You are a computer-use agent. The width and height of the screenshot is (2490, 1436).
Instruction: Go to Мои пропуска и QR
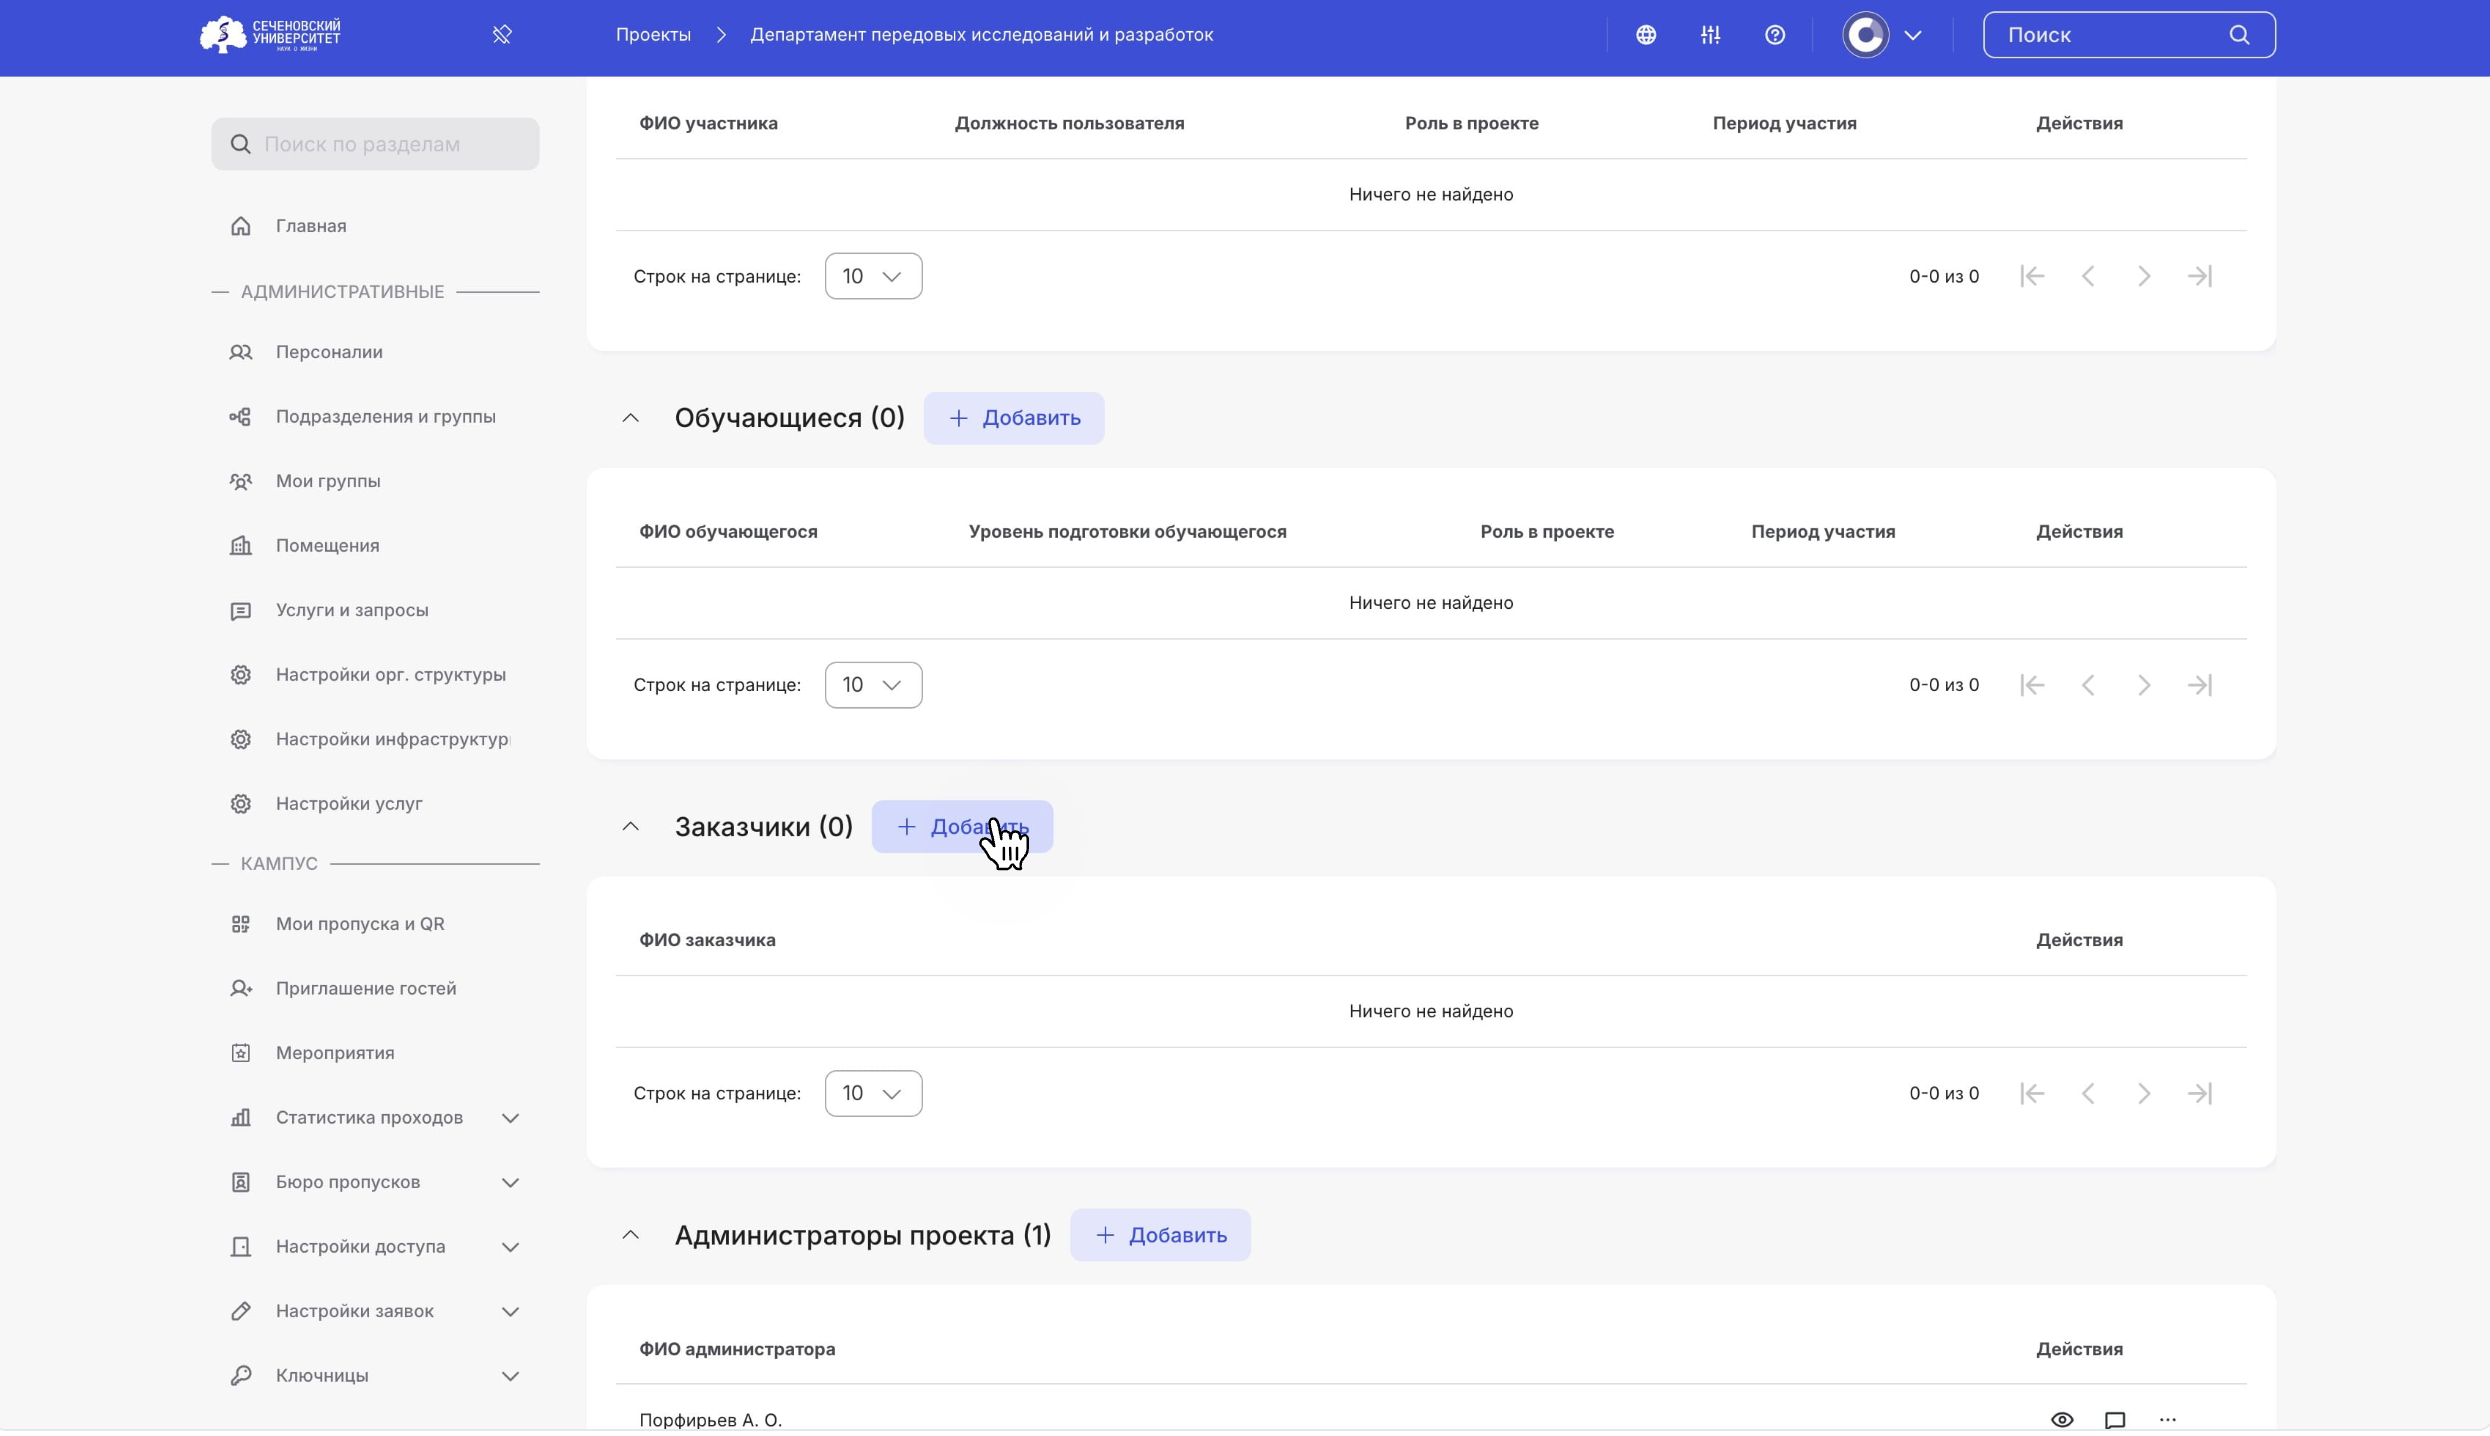[360, 924]
